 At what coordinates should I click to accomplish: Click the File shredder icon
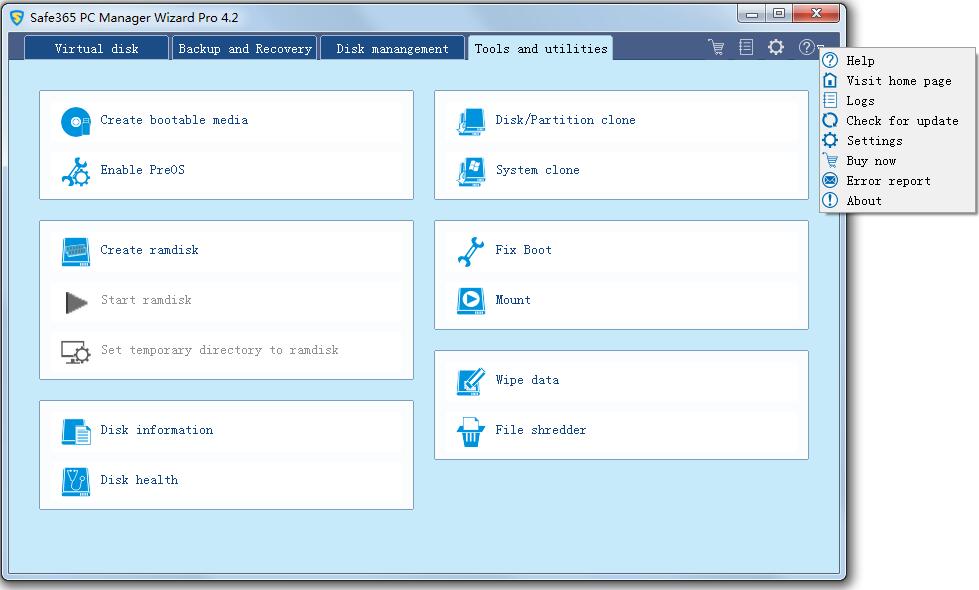coord(471,431)
